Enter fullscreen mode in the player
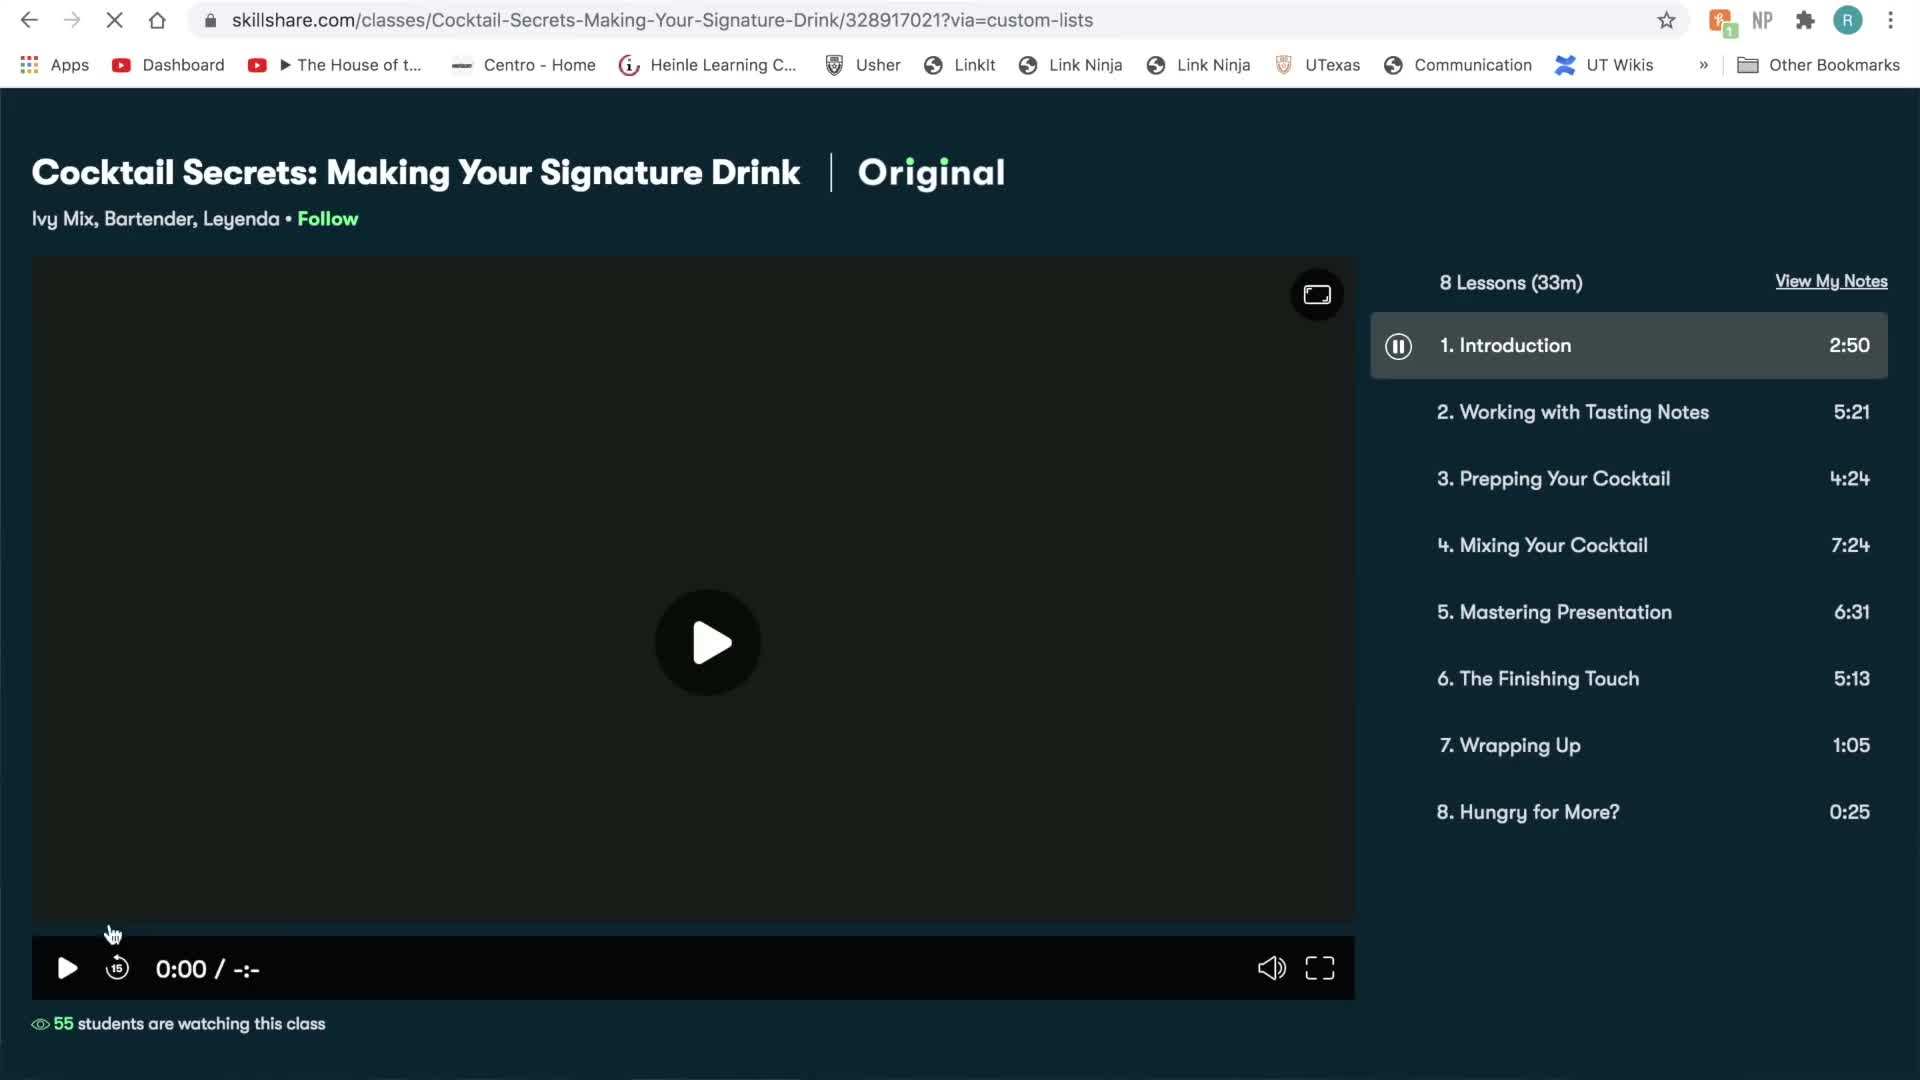1920x1080 pixels. tap(1320, 968)
